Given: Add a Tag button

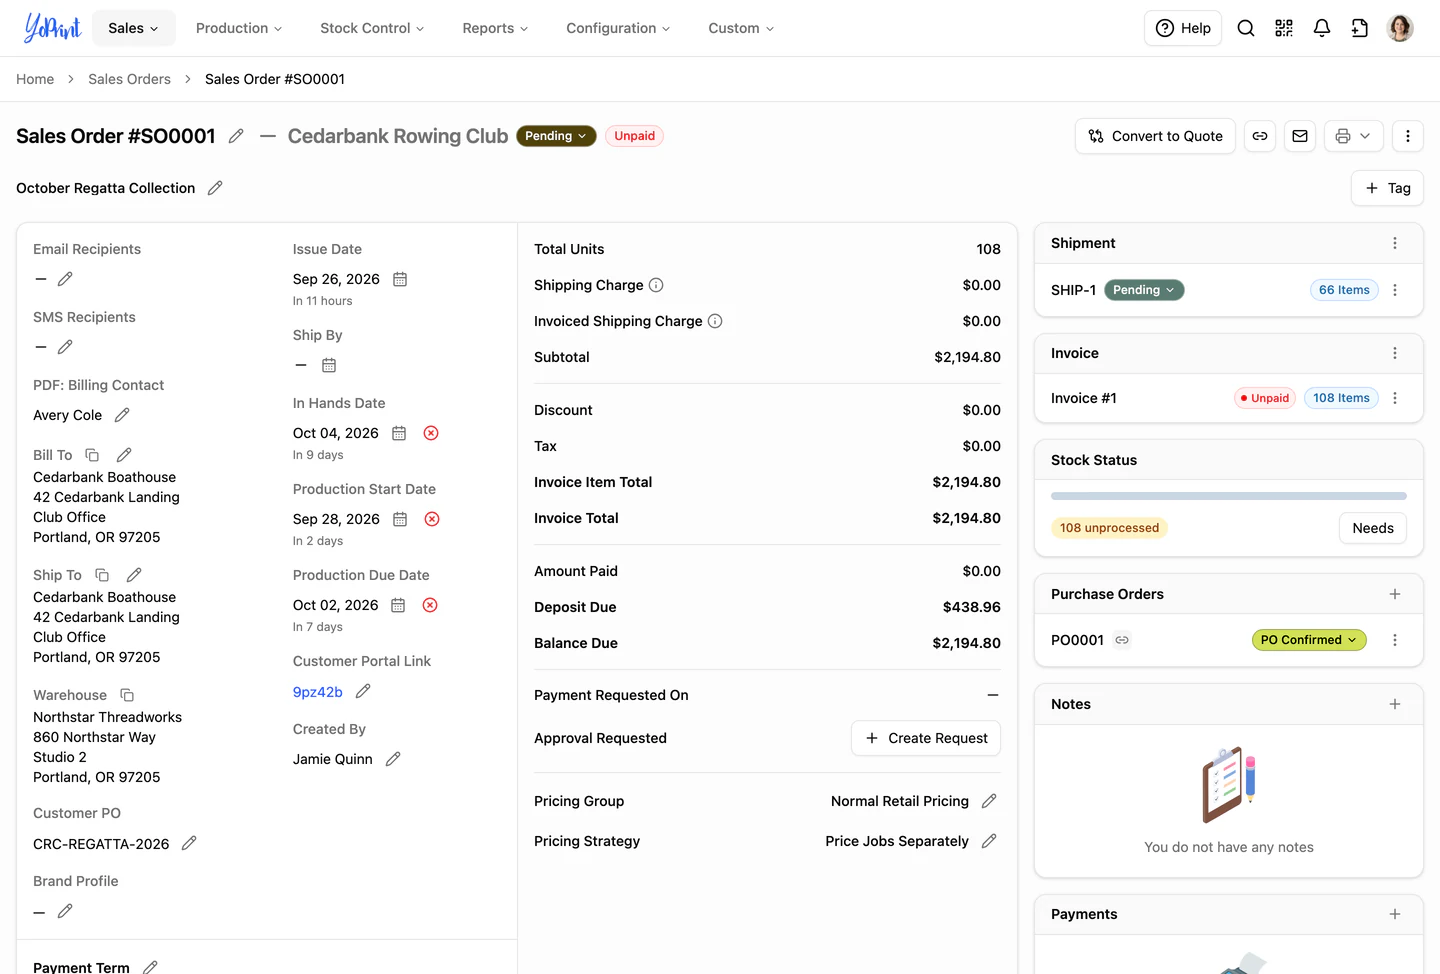Looking at the screenshot, I should click(1387, 188).
